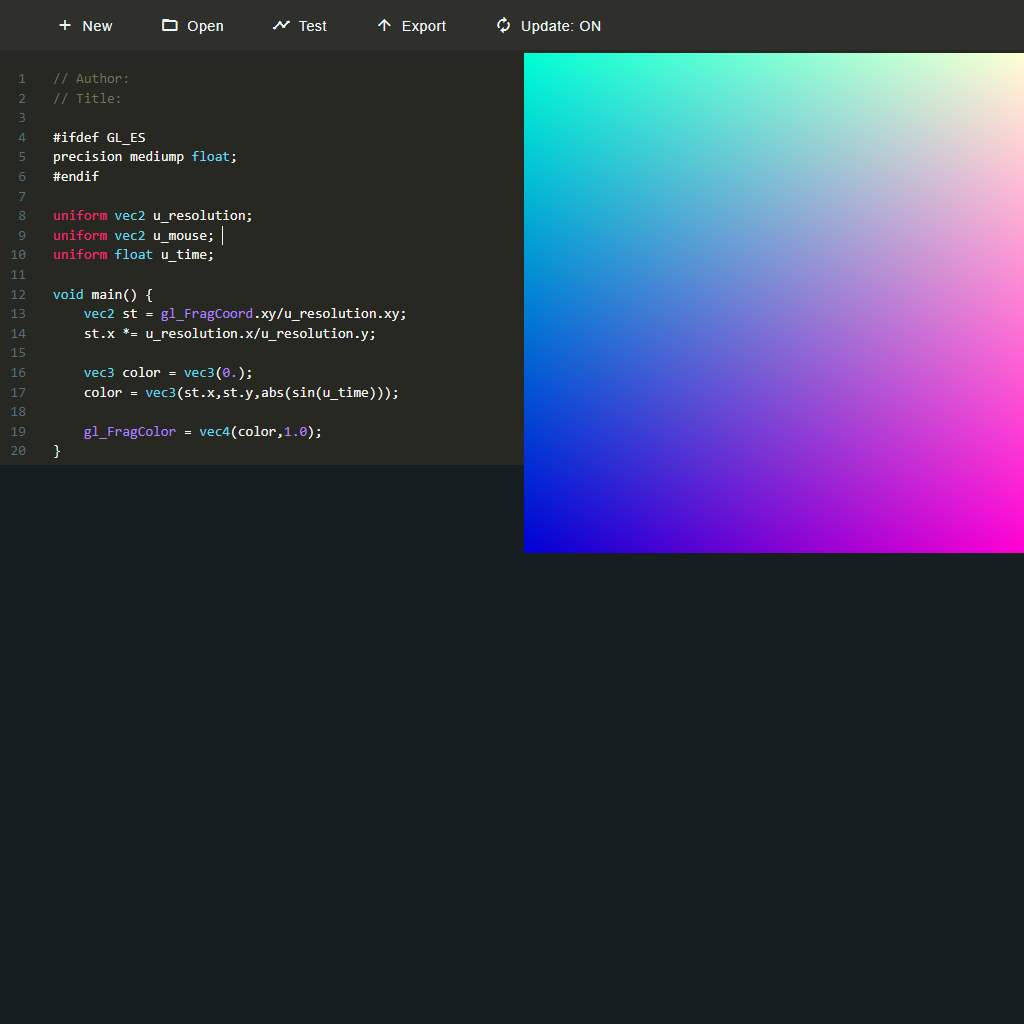
Task: Open a shader file using Open
Action: tap(192, 25)
